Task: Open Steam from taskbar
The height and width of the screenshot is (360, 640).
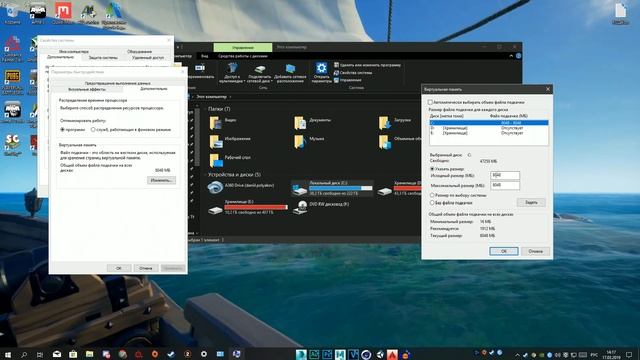Action: point(171,354)
